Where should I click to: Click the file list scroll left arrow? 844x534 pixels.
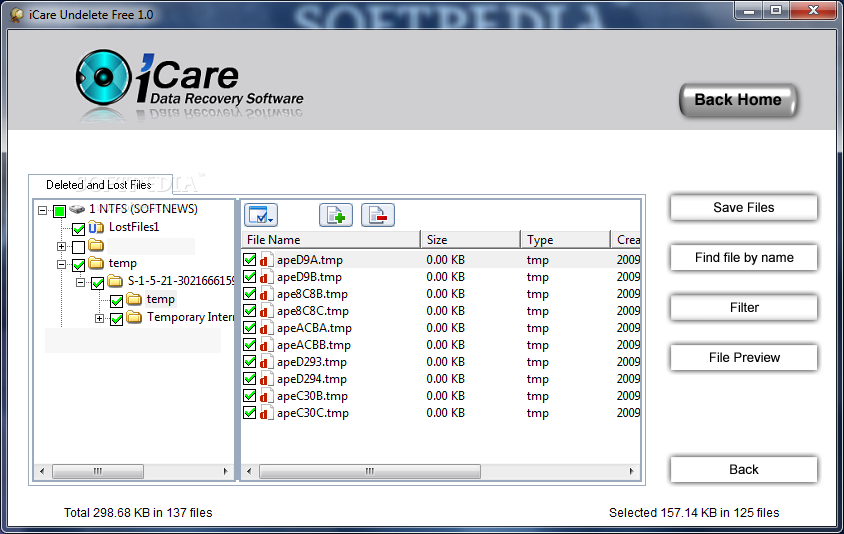coord(249,472)
